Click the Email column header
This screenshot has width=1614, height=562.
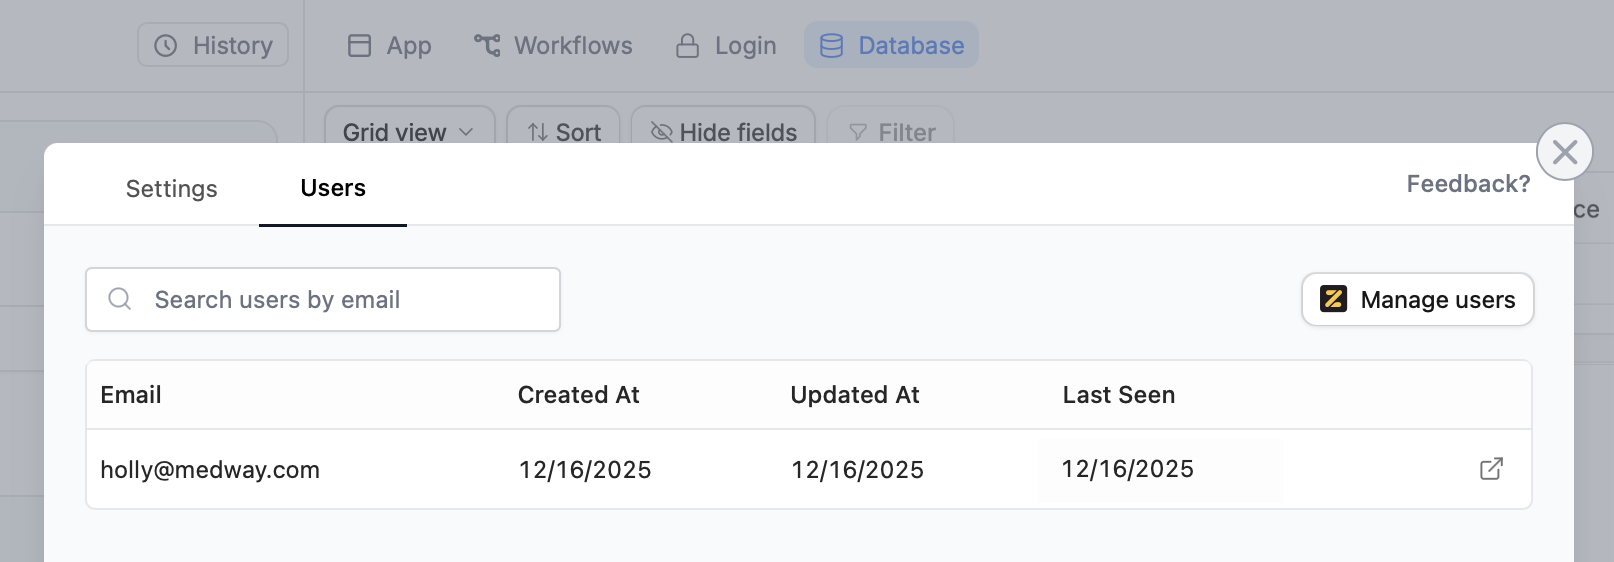click(x=131, y=395)
